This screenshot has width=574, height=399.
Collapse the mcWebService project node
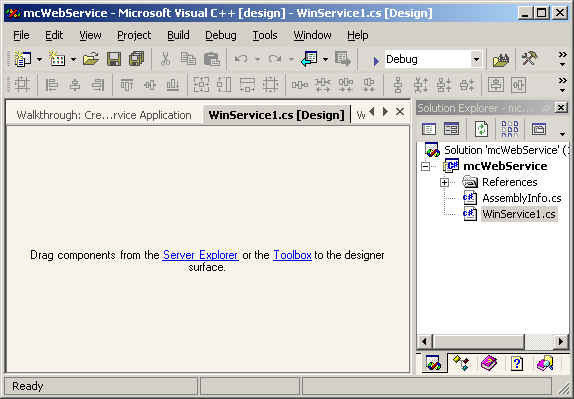click(x=425, y=166)
